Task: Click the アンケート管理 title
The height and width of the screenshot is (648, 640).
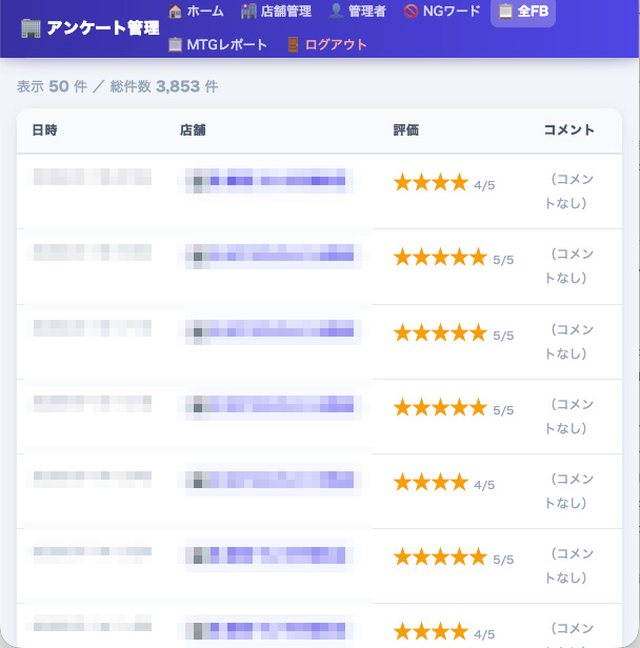Action: pyautogui.click(x=103, y=29)
